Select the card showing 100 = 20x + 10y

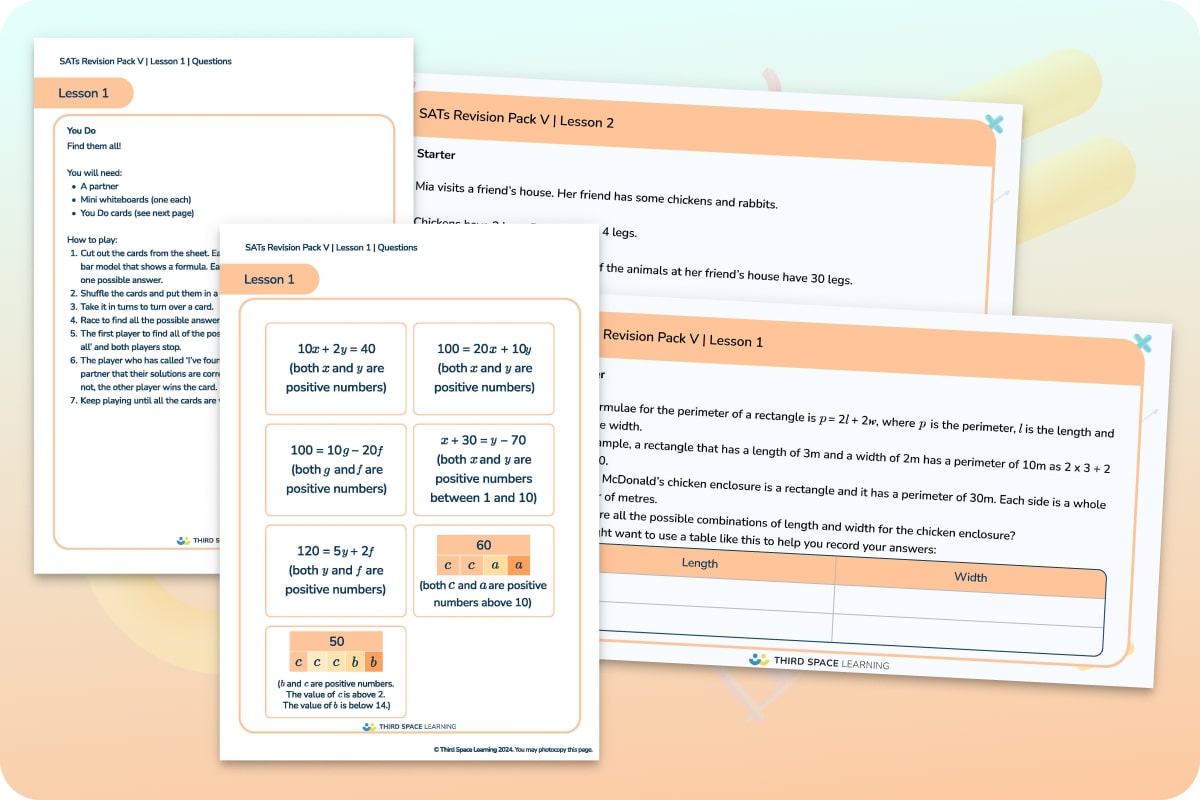pyautogui.click(x=483, y=370)
